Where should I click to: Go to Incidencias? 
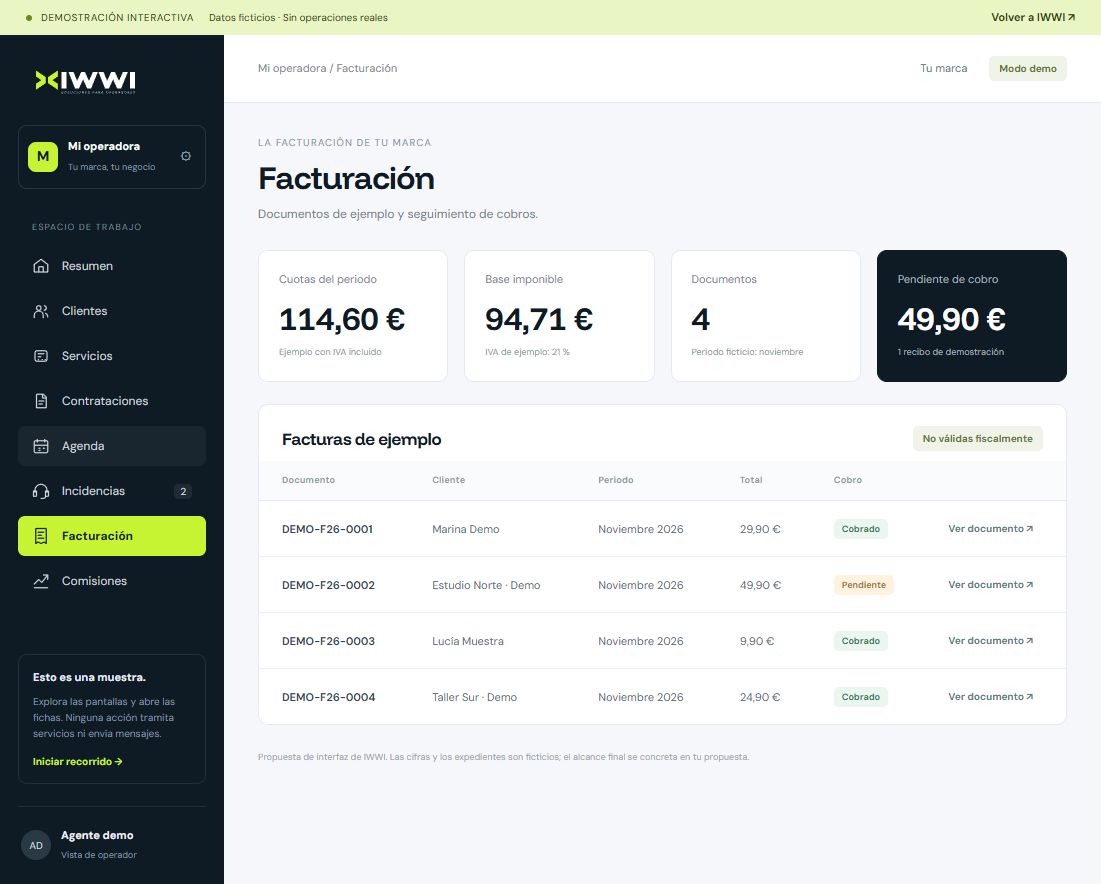click(112, 491)
